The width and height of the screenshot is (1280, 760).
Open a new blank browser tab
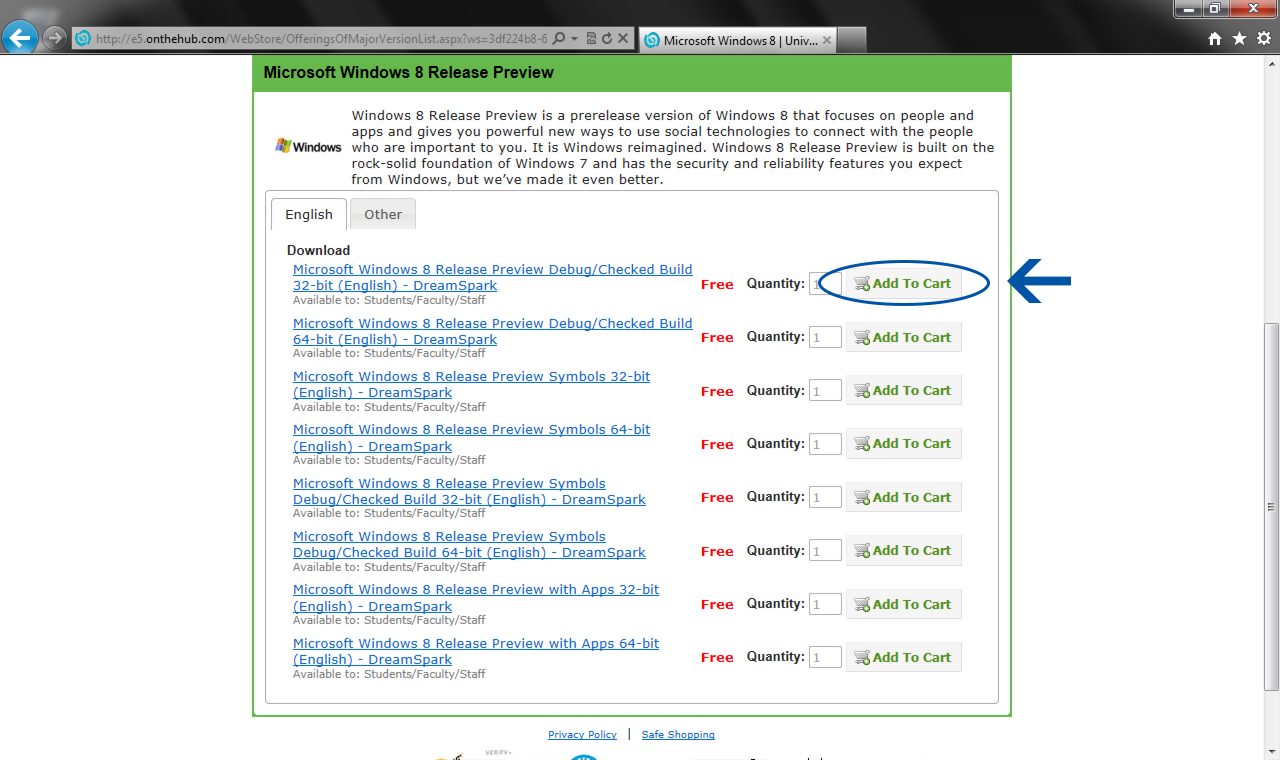coord(851,40)
